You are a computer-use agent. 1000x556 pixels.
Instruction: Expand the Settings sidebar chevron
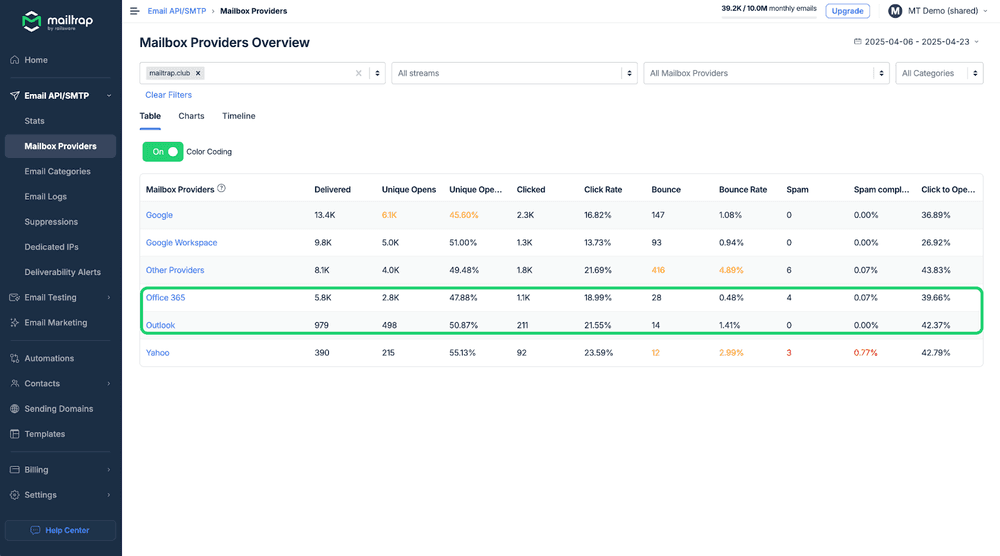(x=109, y=495)
